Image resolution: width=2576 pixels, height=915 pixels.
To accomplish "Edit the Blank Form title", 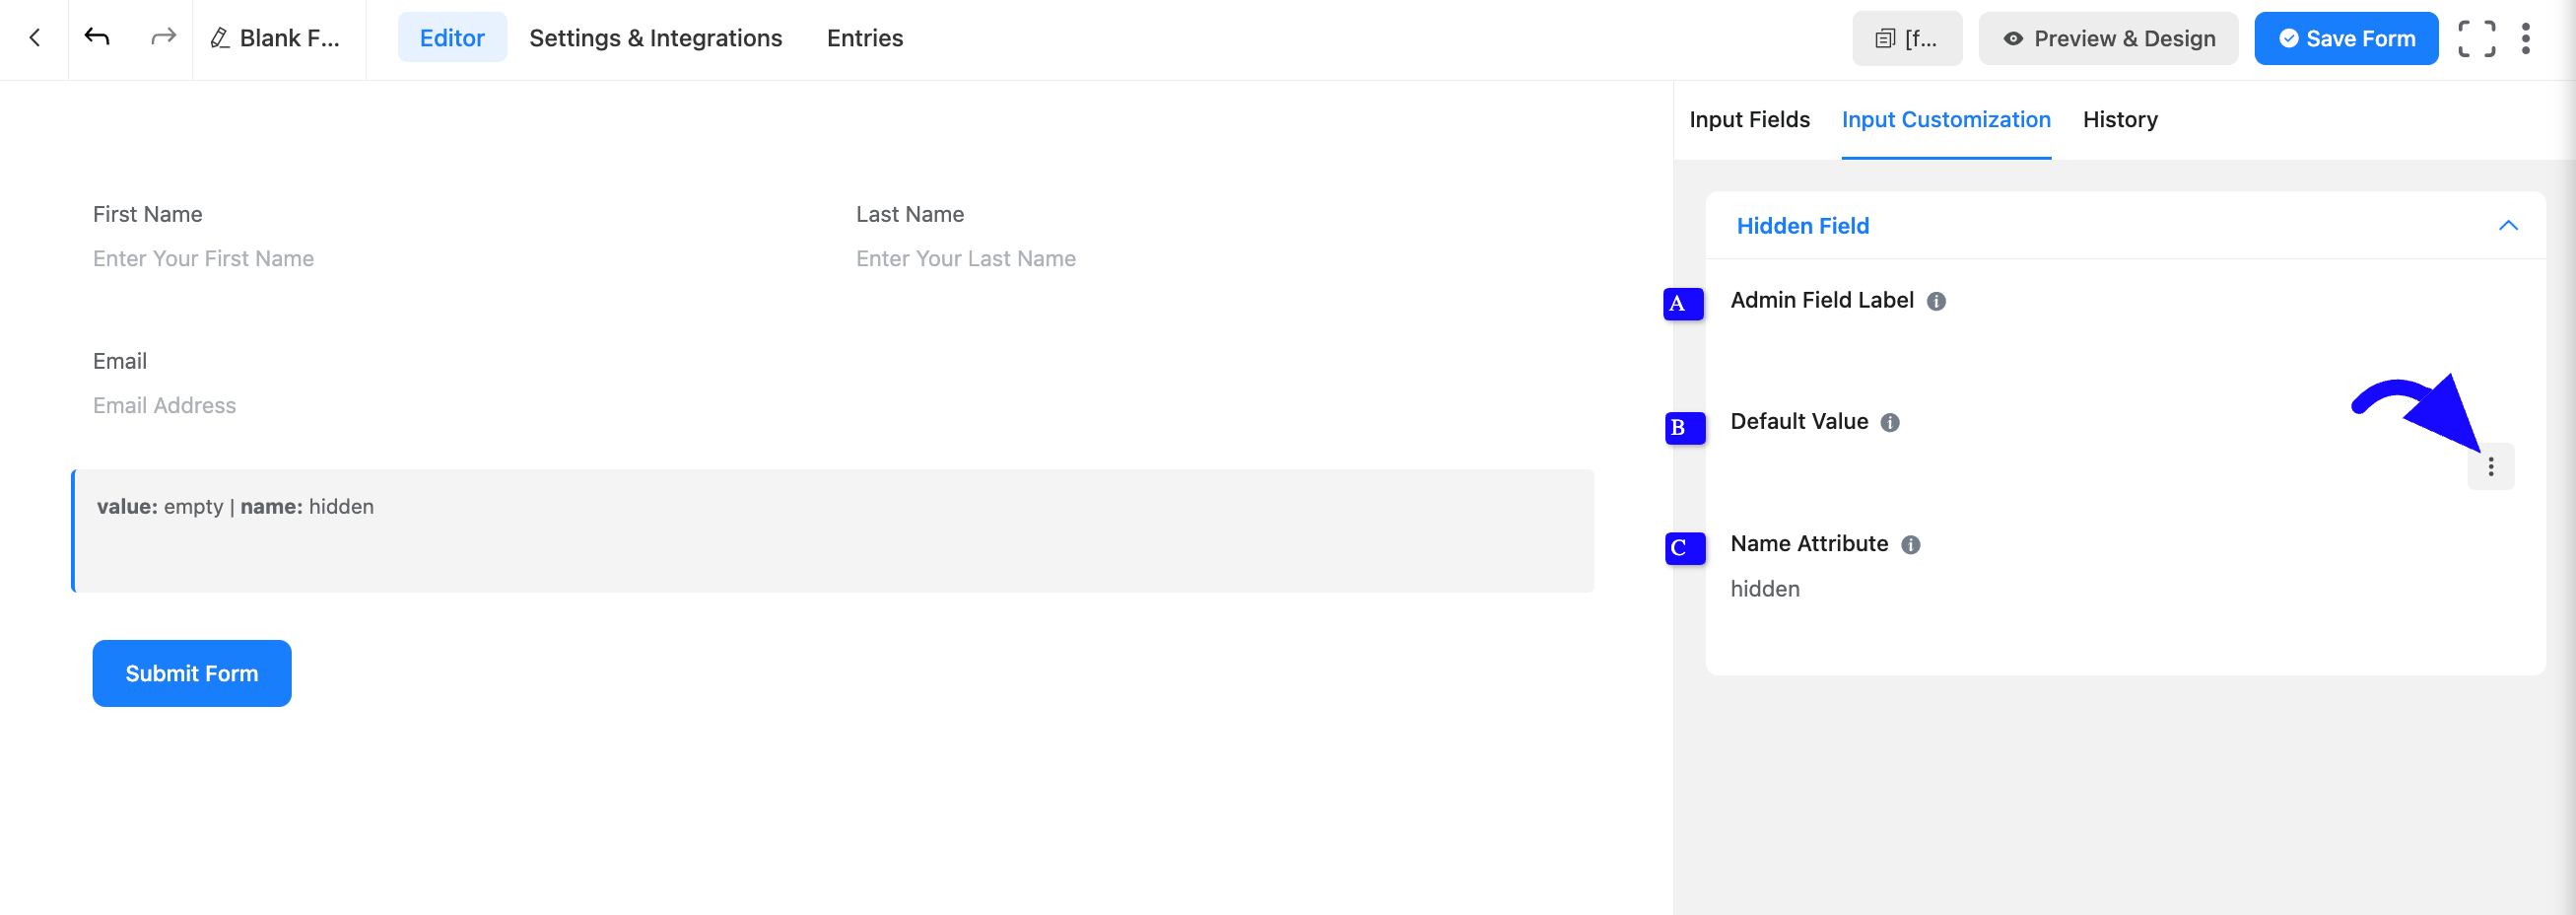I will (x=276, y=38).
